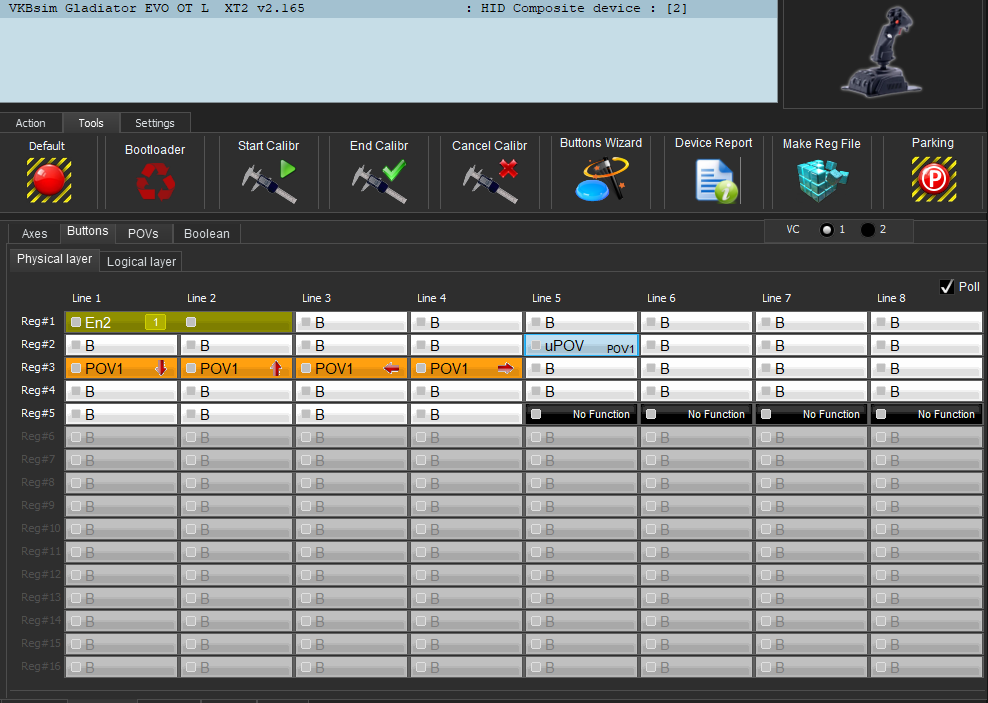Click the B cell at Reg#5 Line 4

click(466, 414)
